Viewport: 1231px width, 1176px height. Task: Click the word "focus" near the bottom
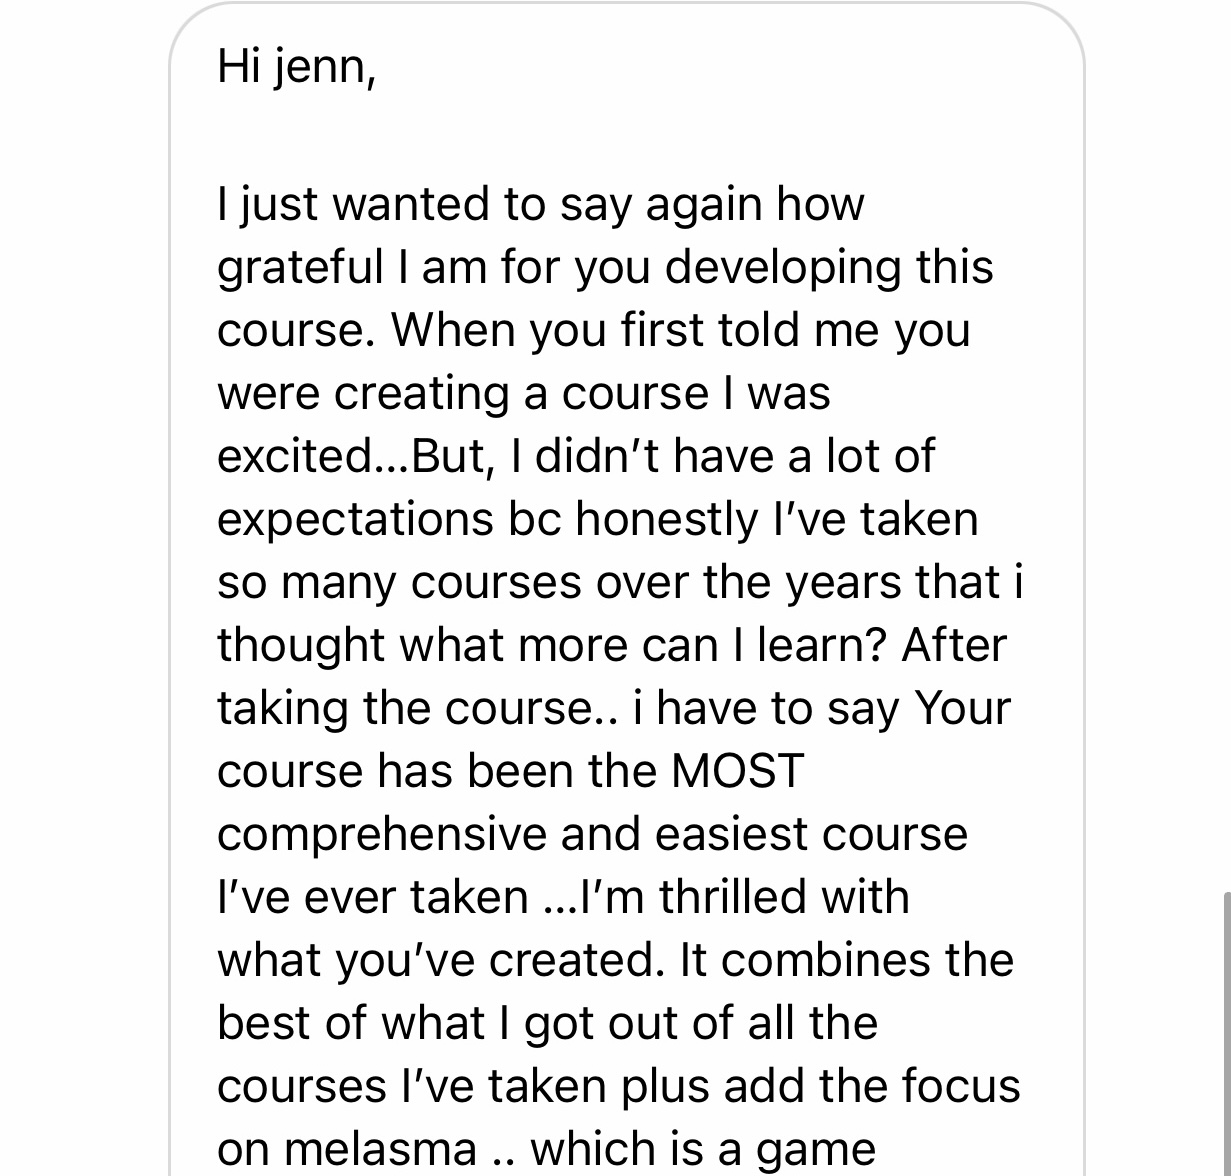coord(958,1085)
